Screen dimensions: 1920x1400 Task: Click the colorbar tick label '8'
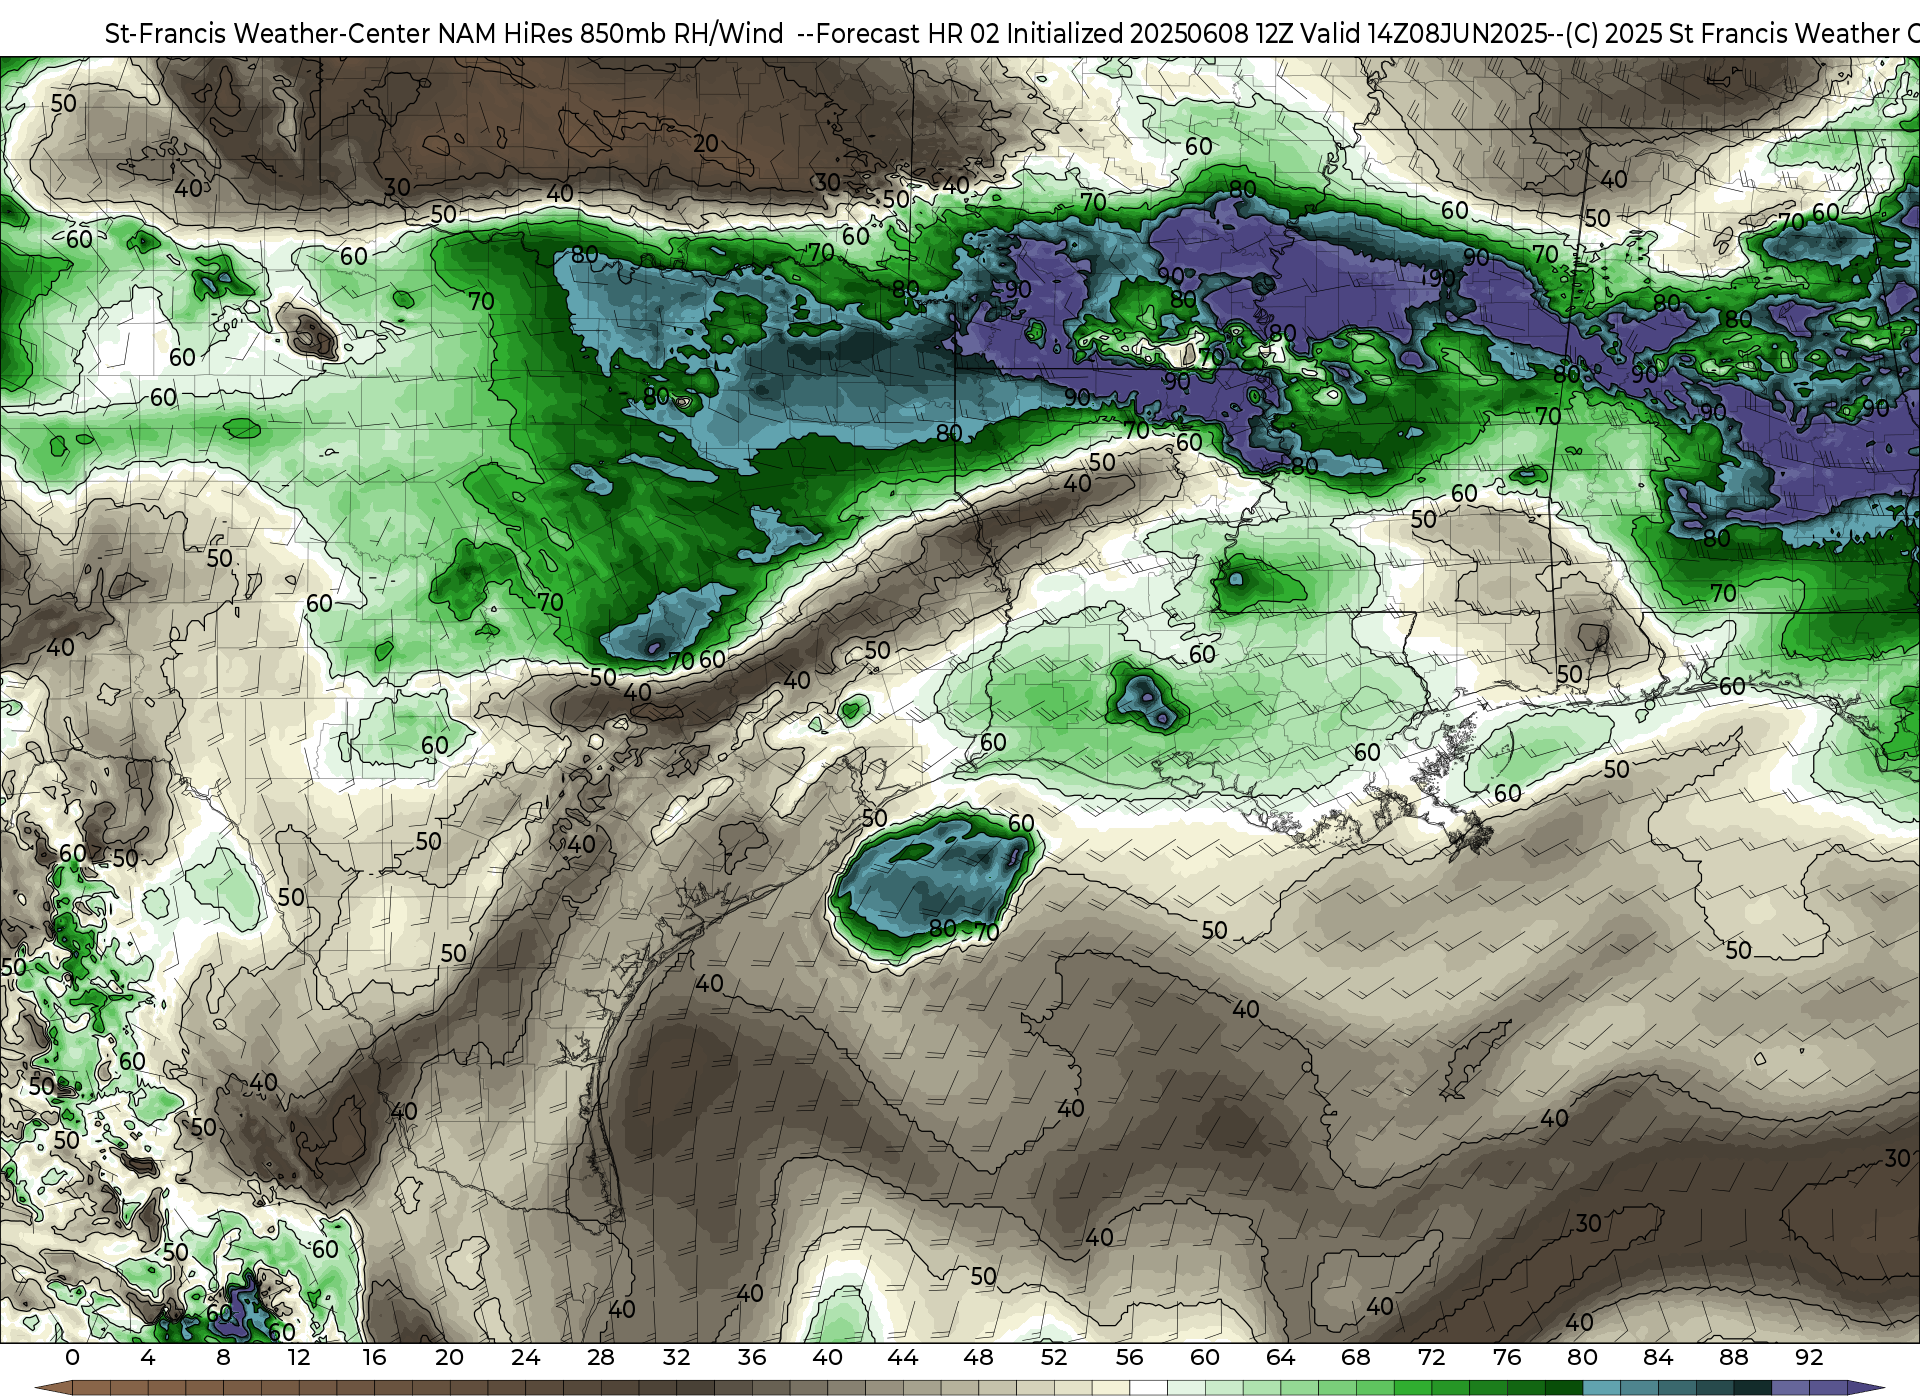coord(223,1357)
